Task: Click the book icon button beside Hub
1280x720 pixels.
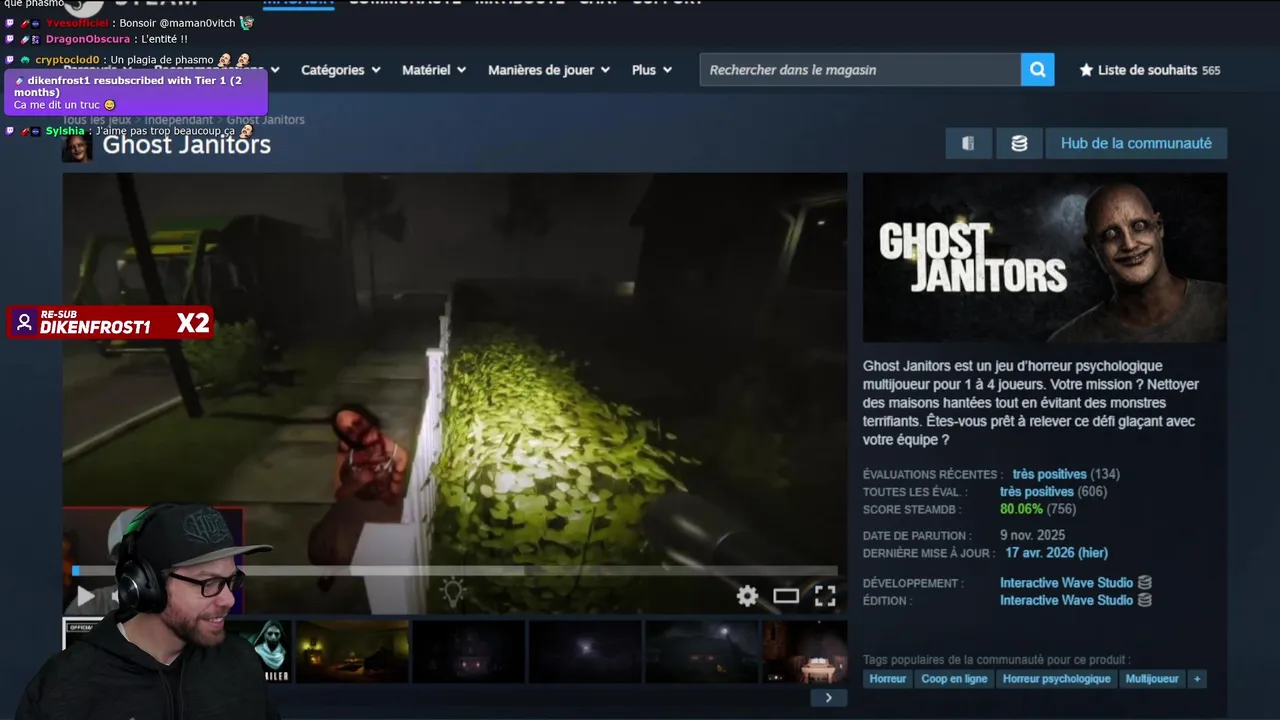Action: tap(968, 143)
